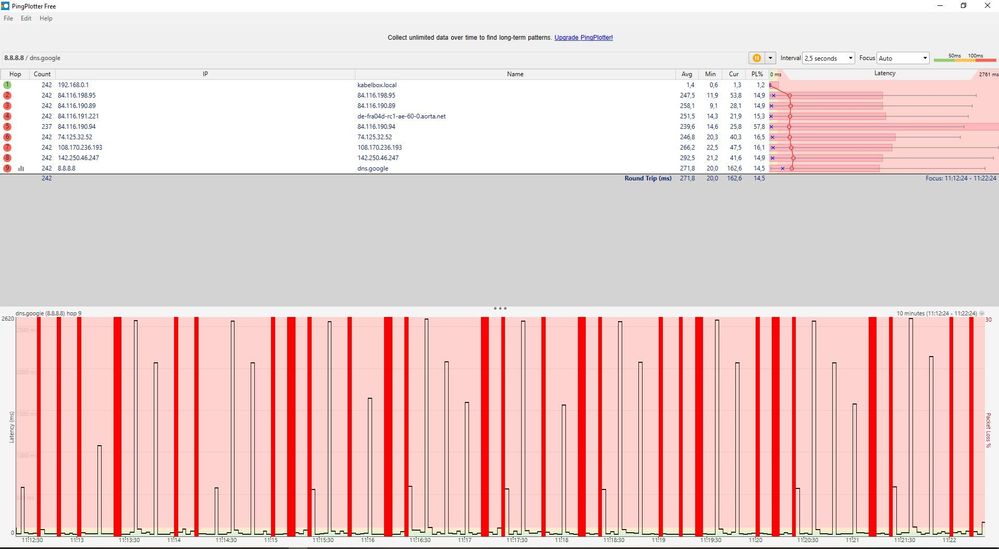
Task: Open the Interval 2,5 seconds dropdown
Action: click(x=828, y=58)
